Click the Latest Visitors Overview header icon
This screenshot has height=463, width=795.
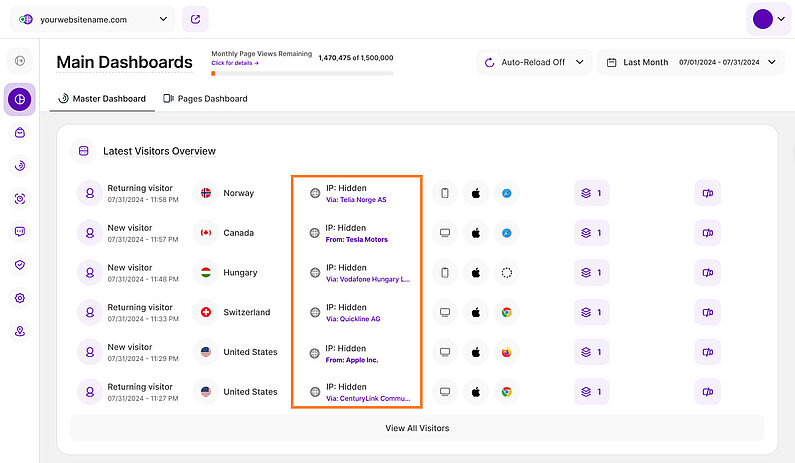(84, 151)
